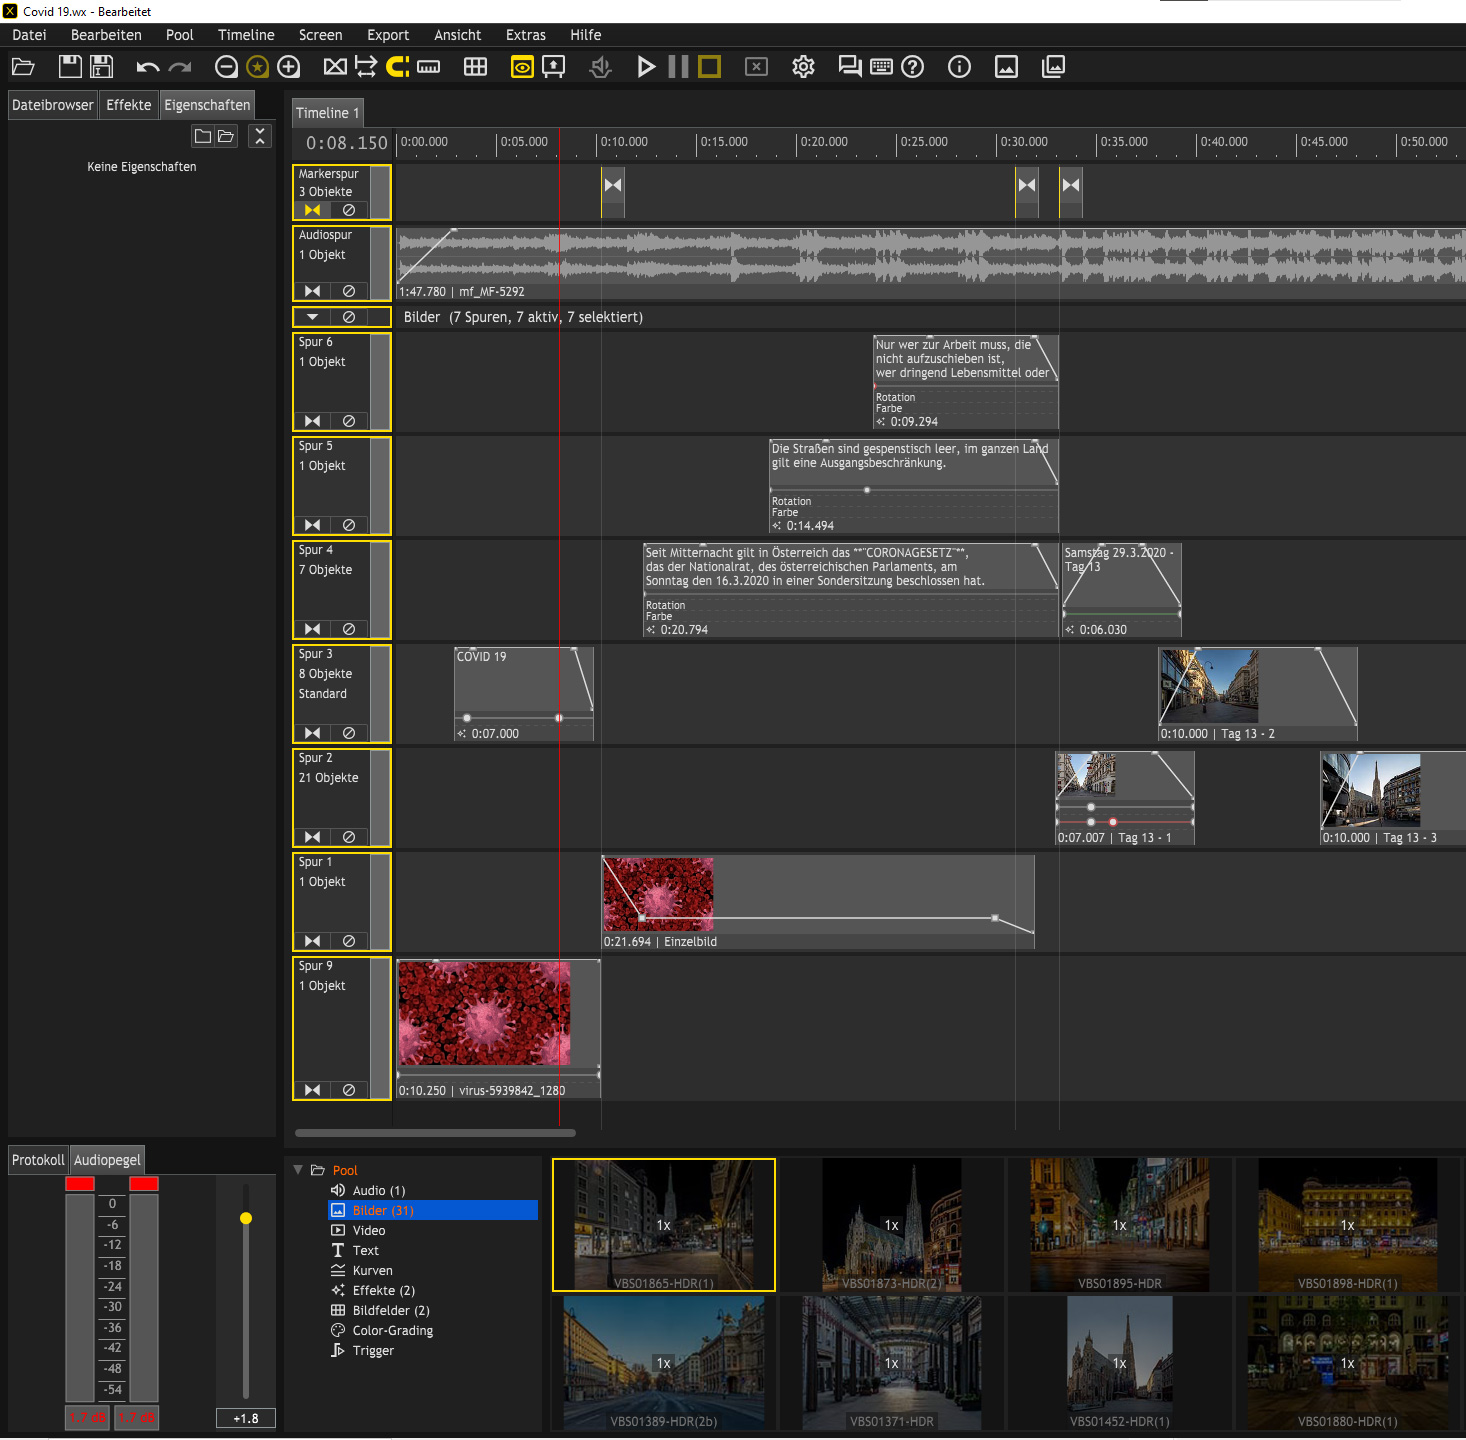
Task: Click the audio recording speaker icon
Action: pos(600,67)
